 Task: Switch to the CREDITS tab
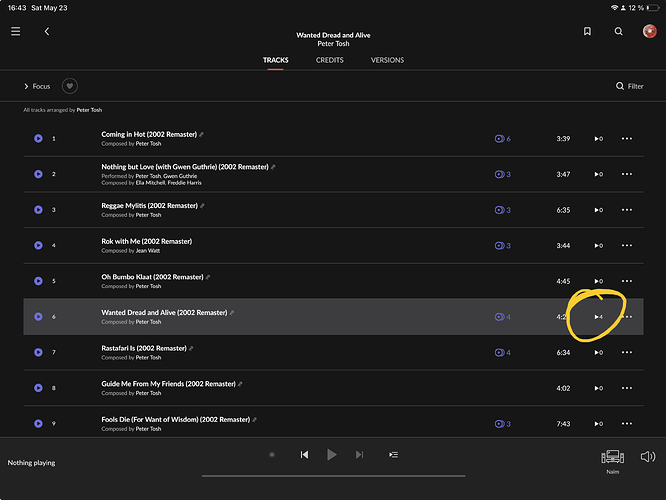(330, 60)
